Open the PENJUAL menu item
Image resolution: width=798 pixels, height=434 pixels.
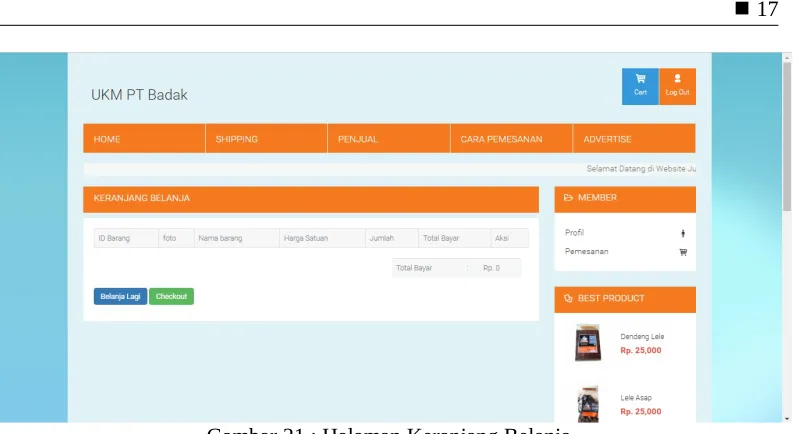pyautogui.click(x=389, y=138)
